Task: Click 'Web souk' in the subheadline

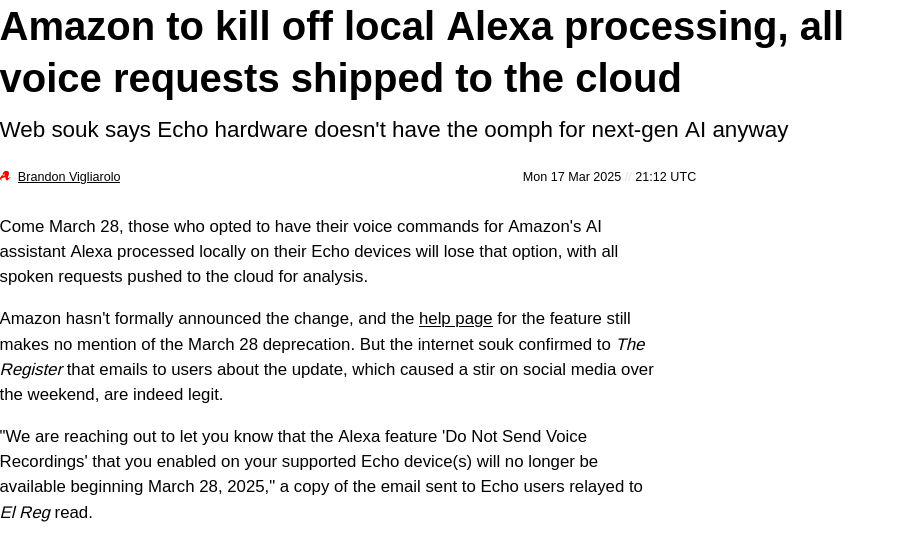Action: pos(50,130)
